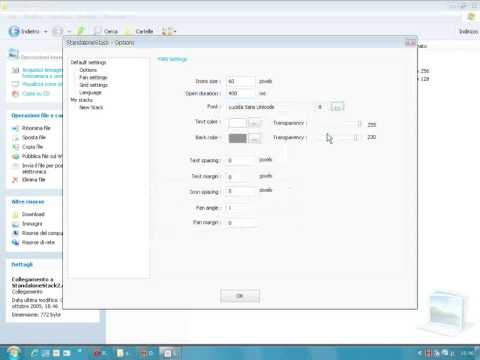The height and width of the screenshot is (360, 480).
Task: Click the OK button in Options dialog
Action: click(240, 296)
